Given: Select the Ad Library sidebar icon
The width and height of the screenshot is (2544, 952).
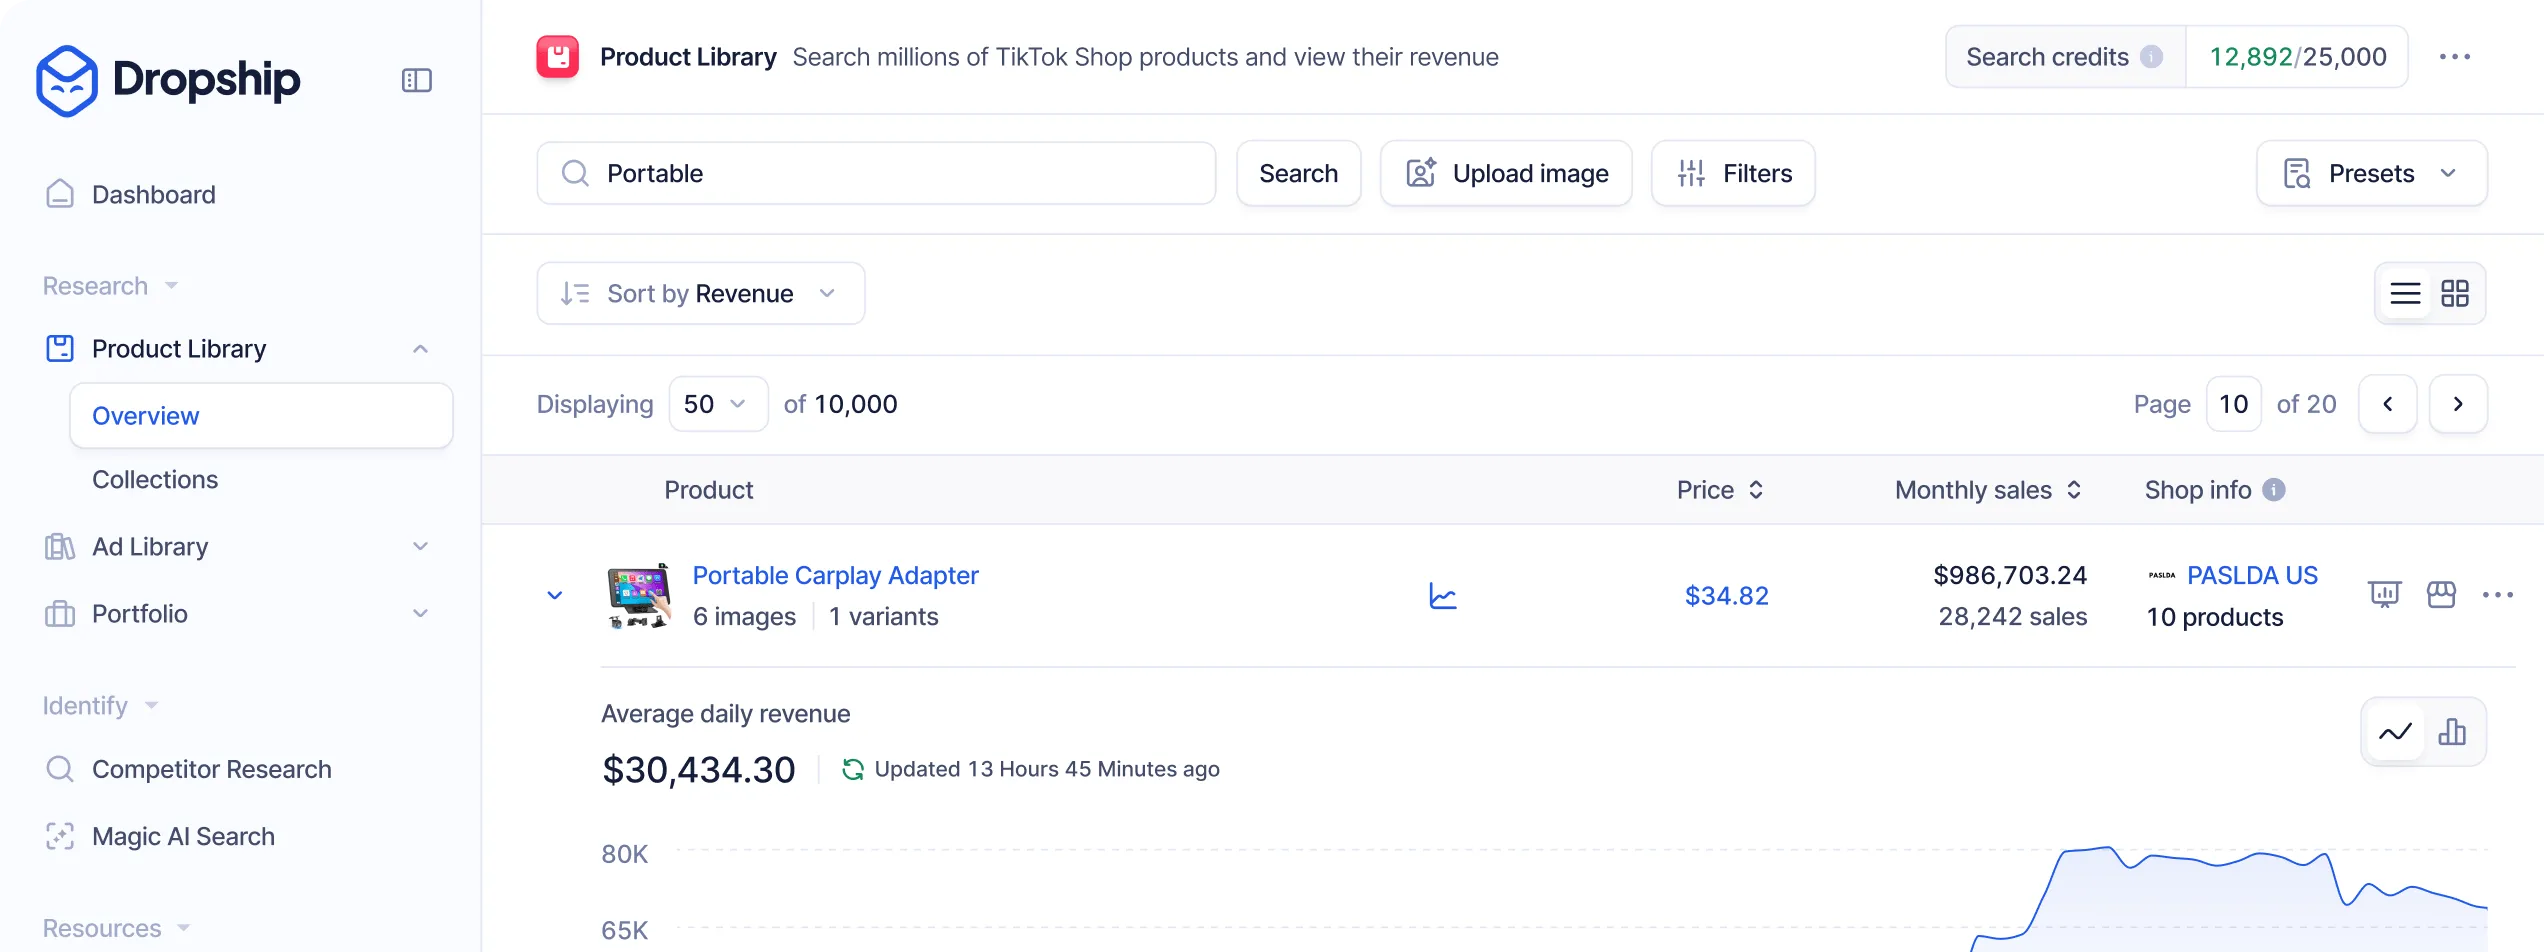Looking at the screenshot, I should click(60, 546).
